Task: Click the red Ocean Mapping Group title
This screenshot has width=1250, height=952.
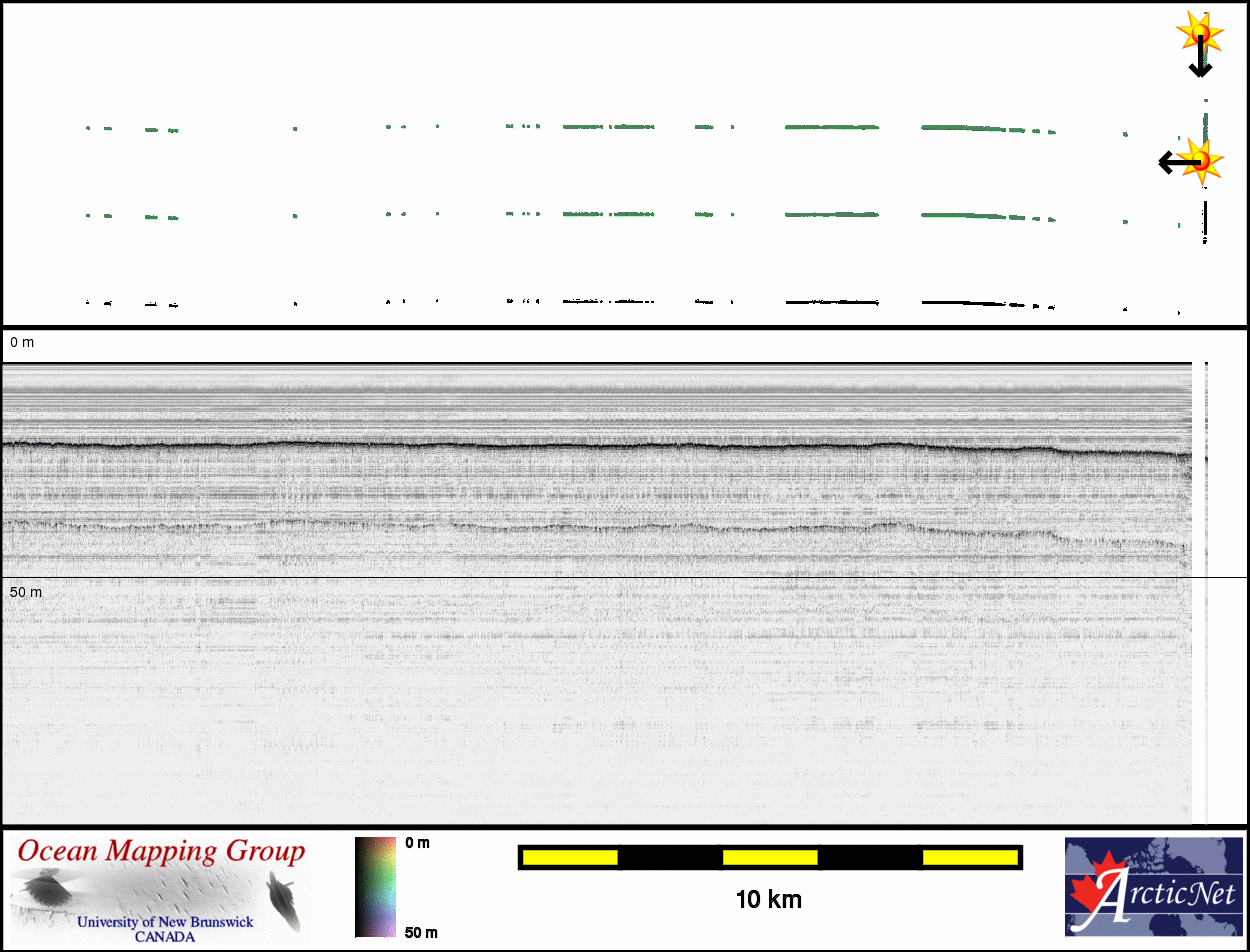Action: (x=161, y=852)
